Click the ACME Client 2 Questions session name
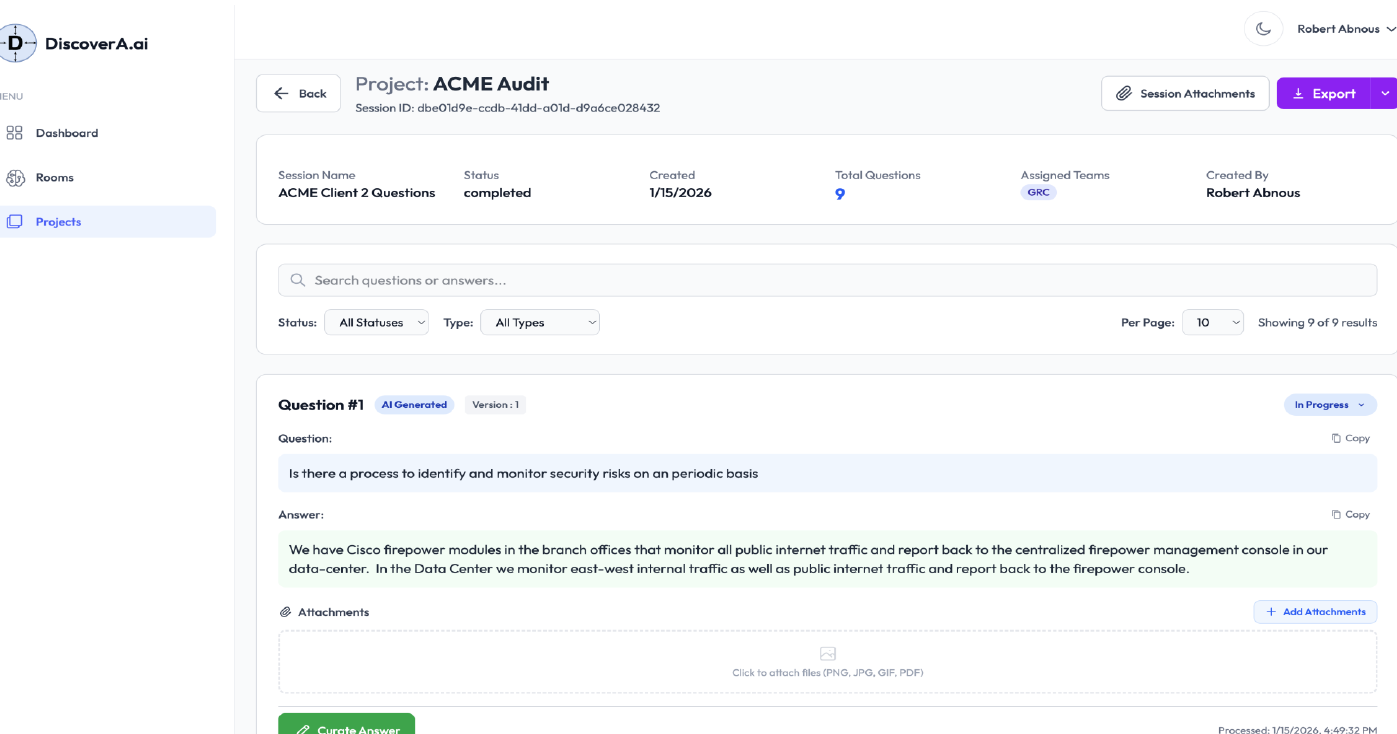Viewport: 1397px width, 734px height. pos(357,193)
